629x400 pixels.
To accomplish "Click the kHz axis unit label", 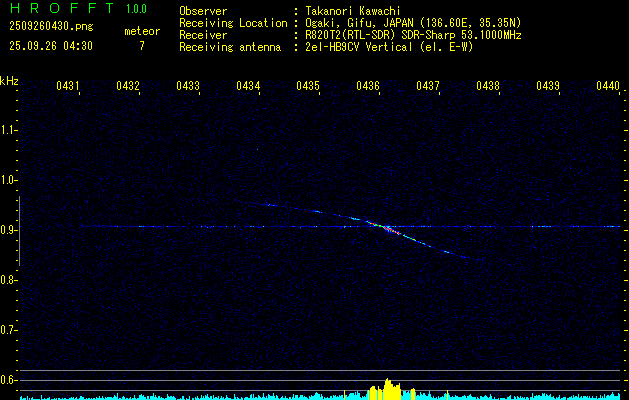I will [x=9, y=81].
